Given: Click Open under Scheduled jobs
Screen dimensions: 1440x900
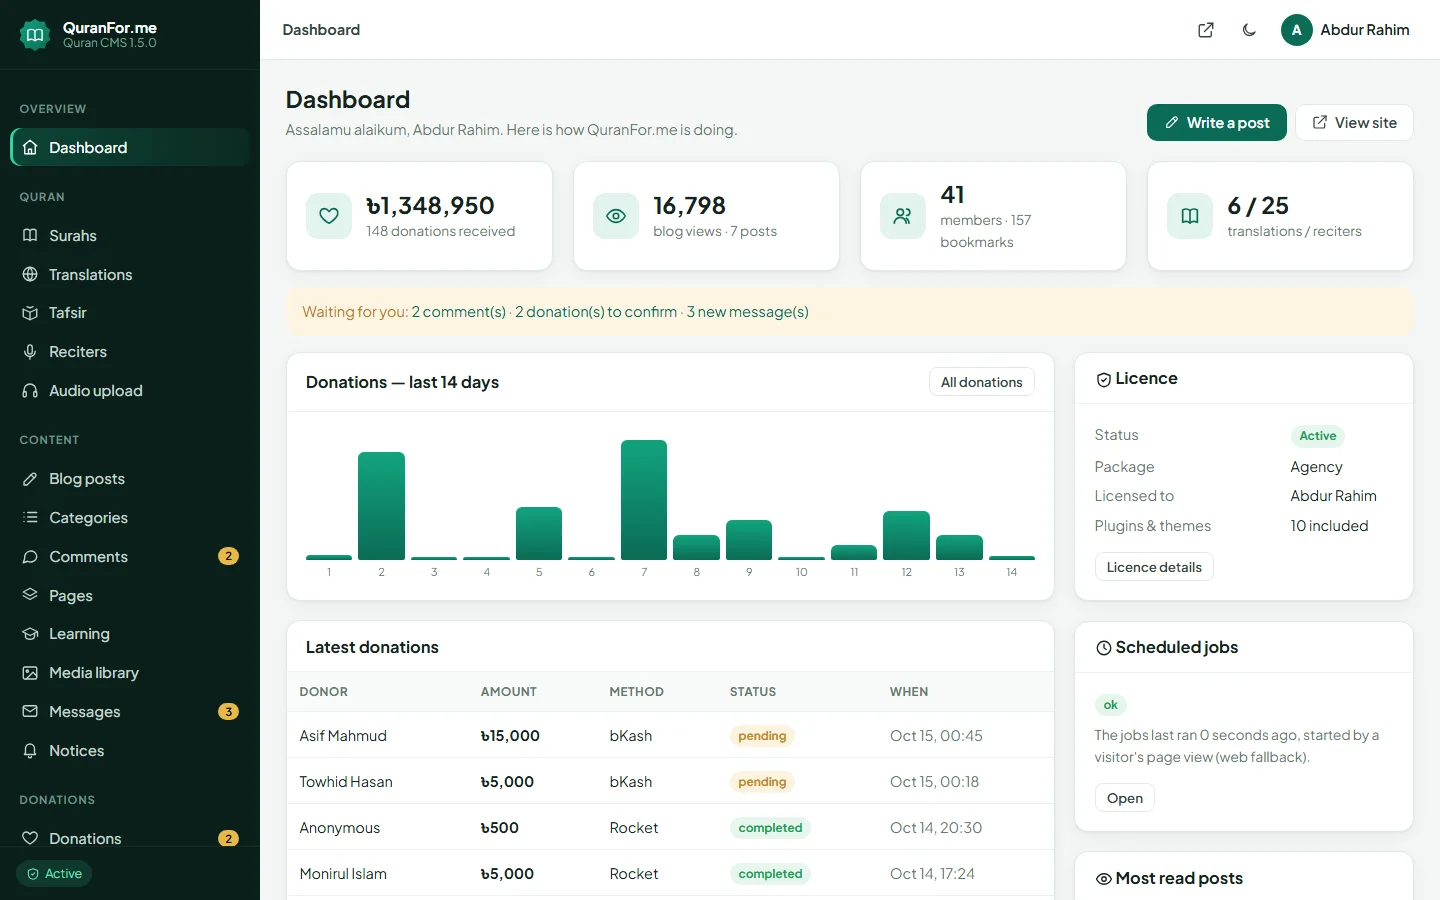Looking at the screenshot, I should 1124,798.
